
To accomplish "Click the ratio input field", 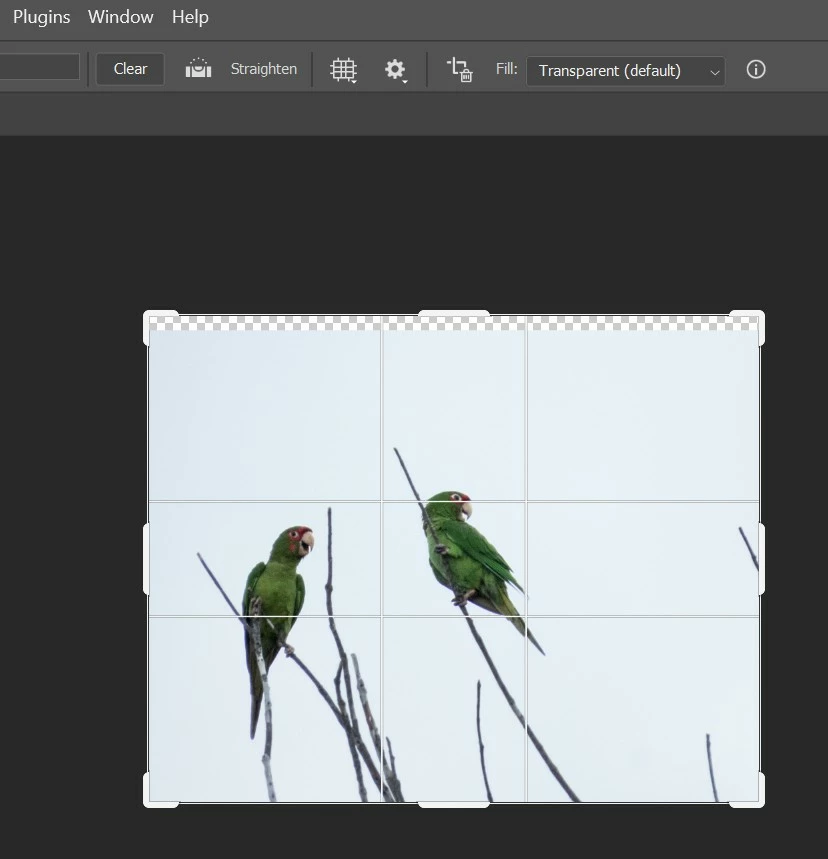I will point(39,67).
